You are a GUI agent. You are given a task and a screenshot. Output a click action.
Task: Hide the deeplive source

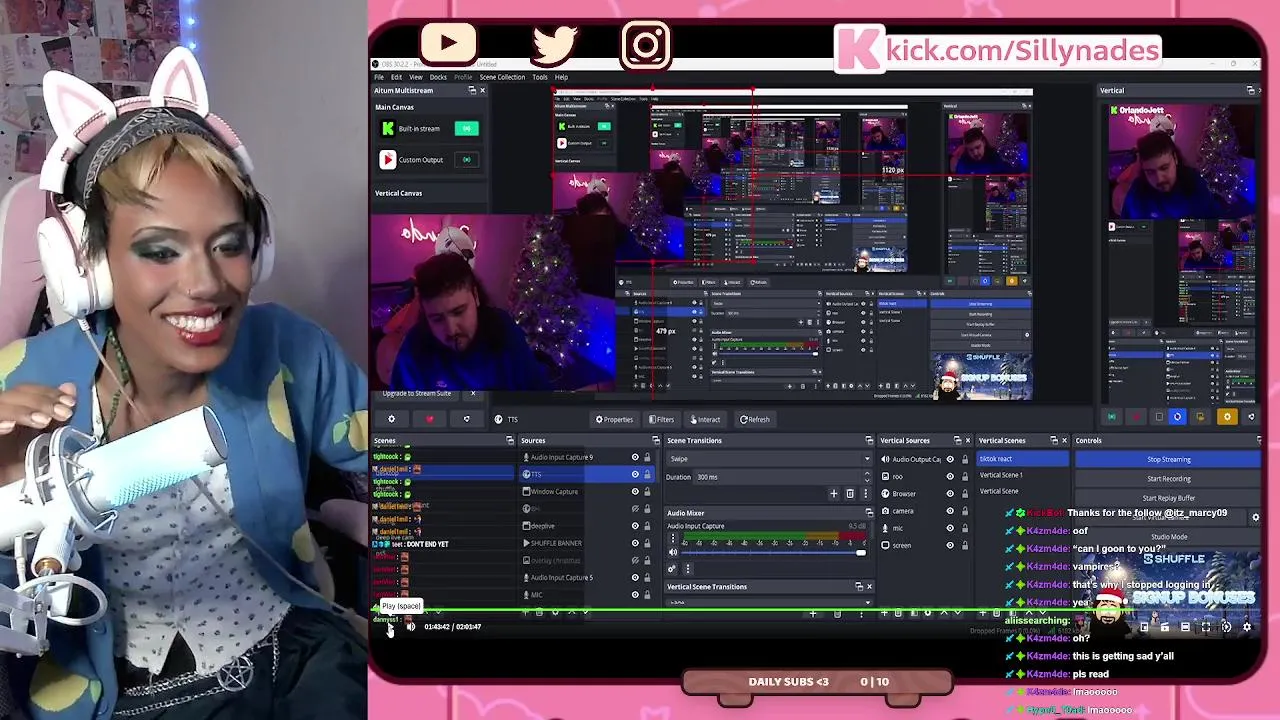tap(635, 526)
